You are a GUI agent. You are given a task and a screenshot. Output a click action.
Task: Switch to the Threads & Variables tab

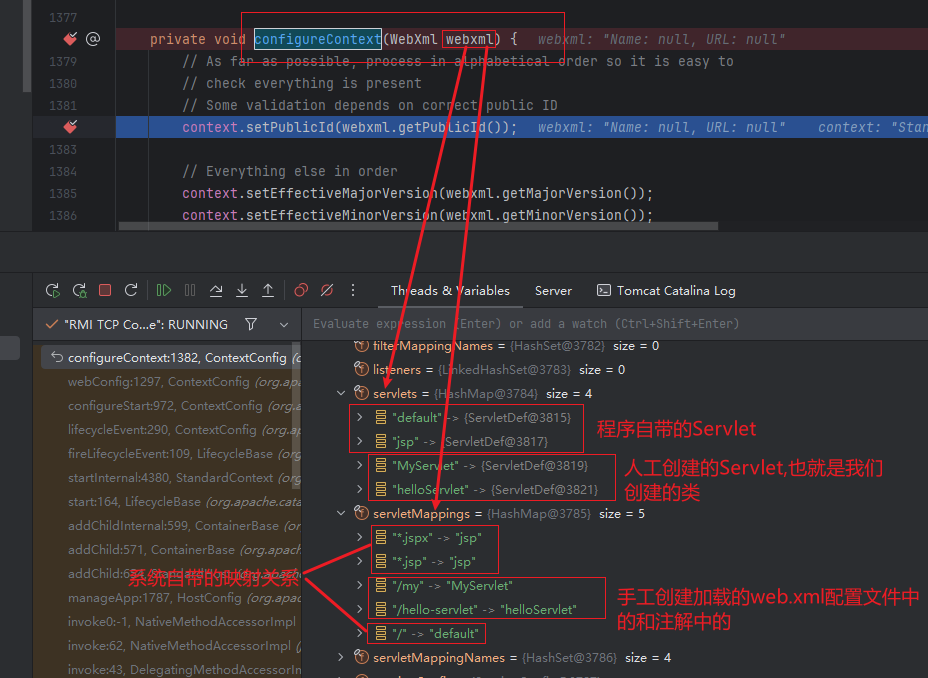(450, 290)
